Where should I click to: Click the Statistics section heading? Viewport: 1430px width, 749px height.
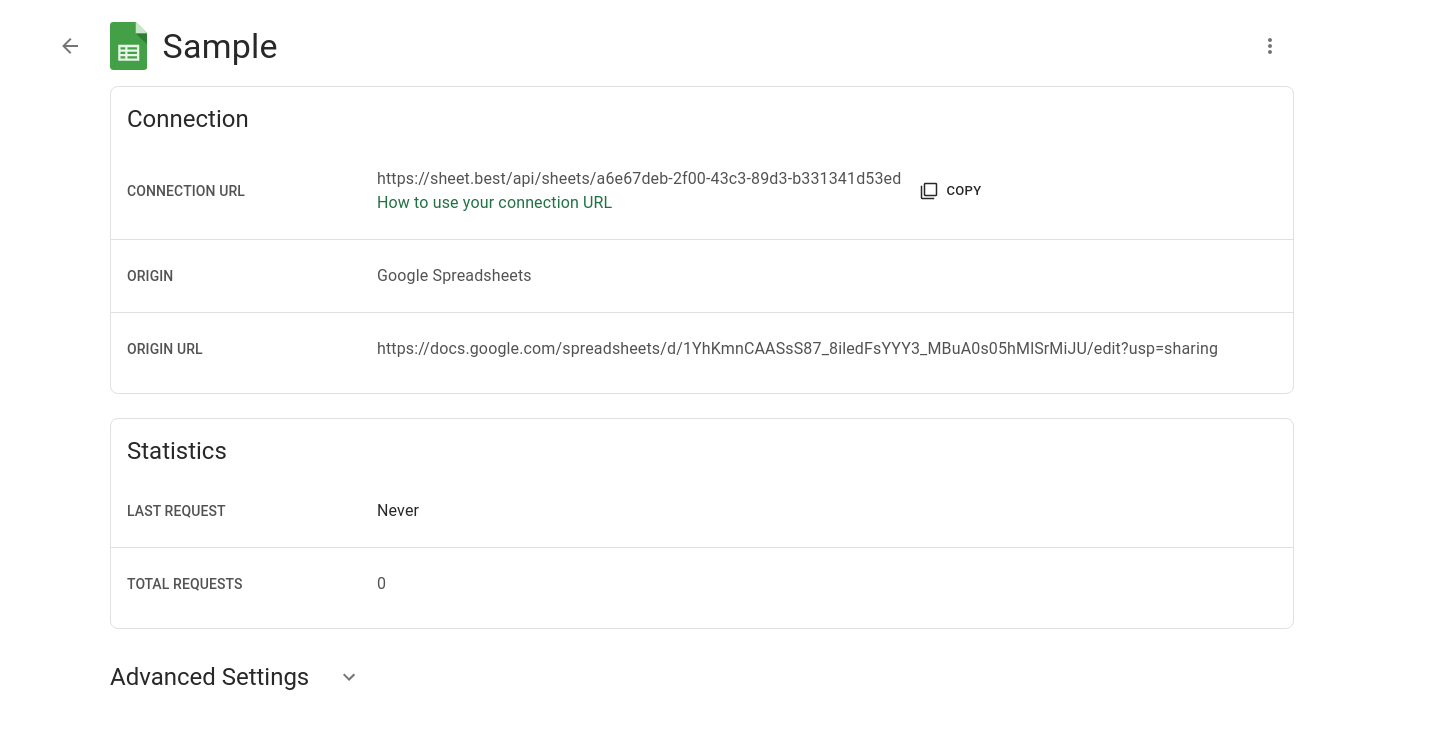coord(177,451)
